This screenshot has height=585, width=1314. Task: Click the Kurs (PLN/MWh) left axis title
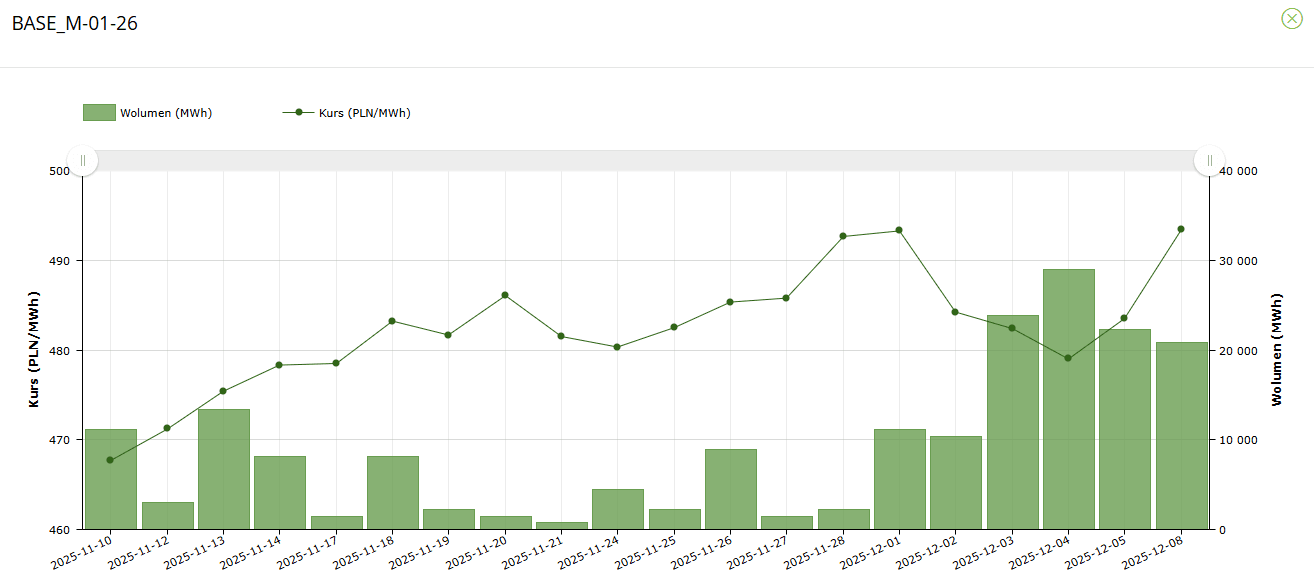click(x=35, y=351)
